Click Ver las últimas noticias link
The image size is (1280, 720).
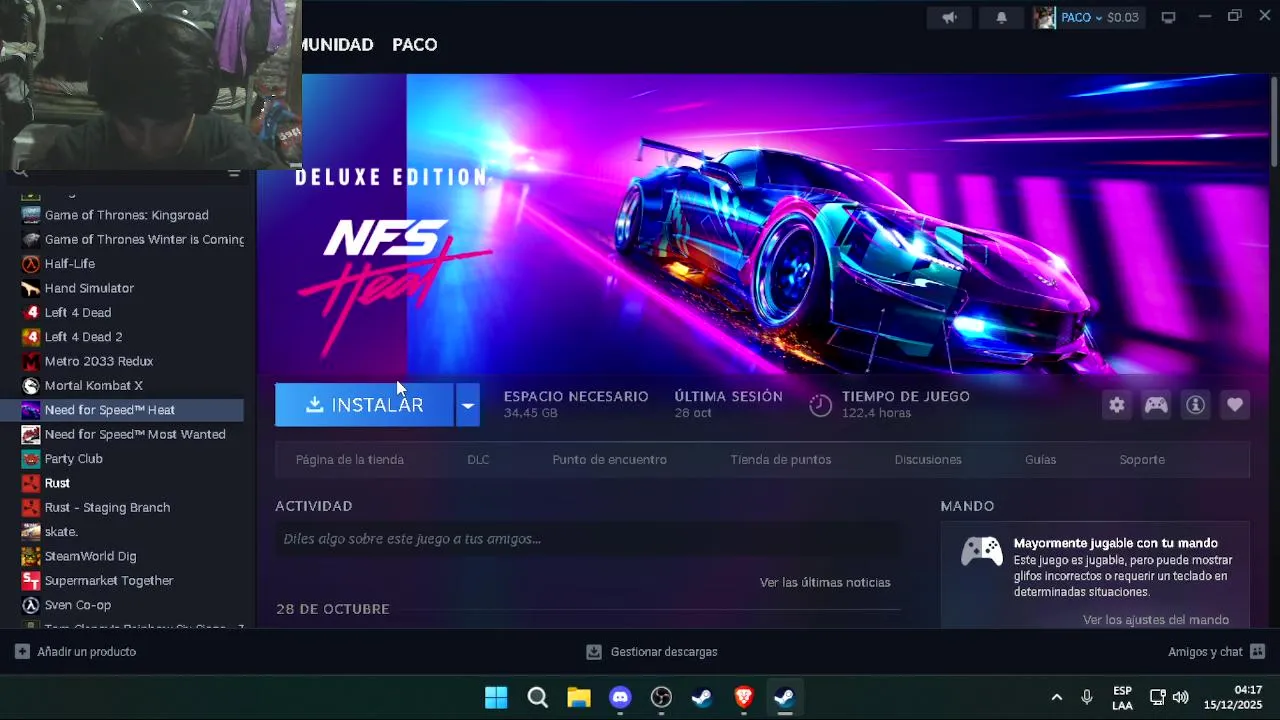pos(825,582)
